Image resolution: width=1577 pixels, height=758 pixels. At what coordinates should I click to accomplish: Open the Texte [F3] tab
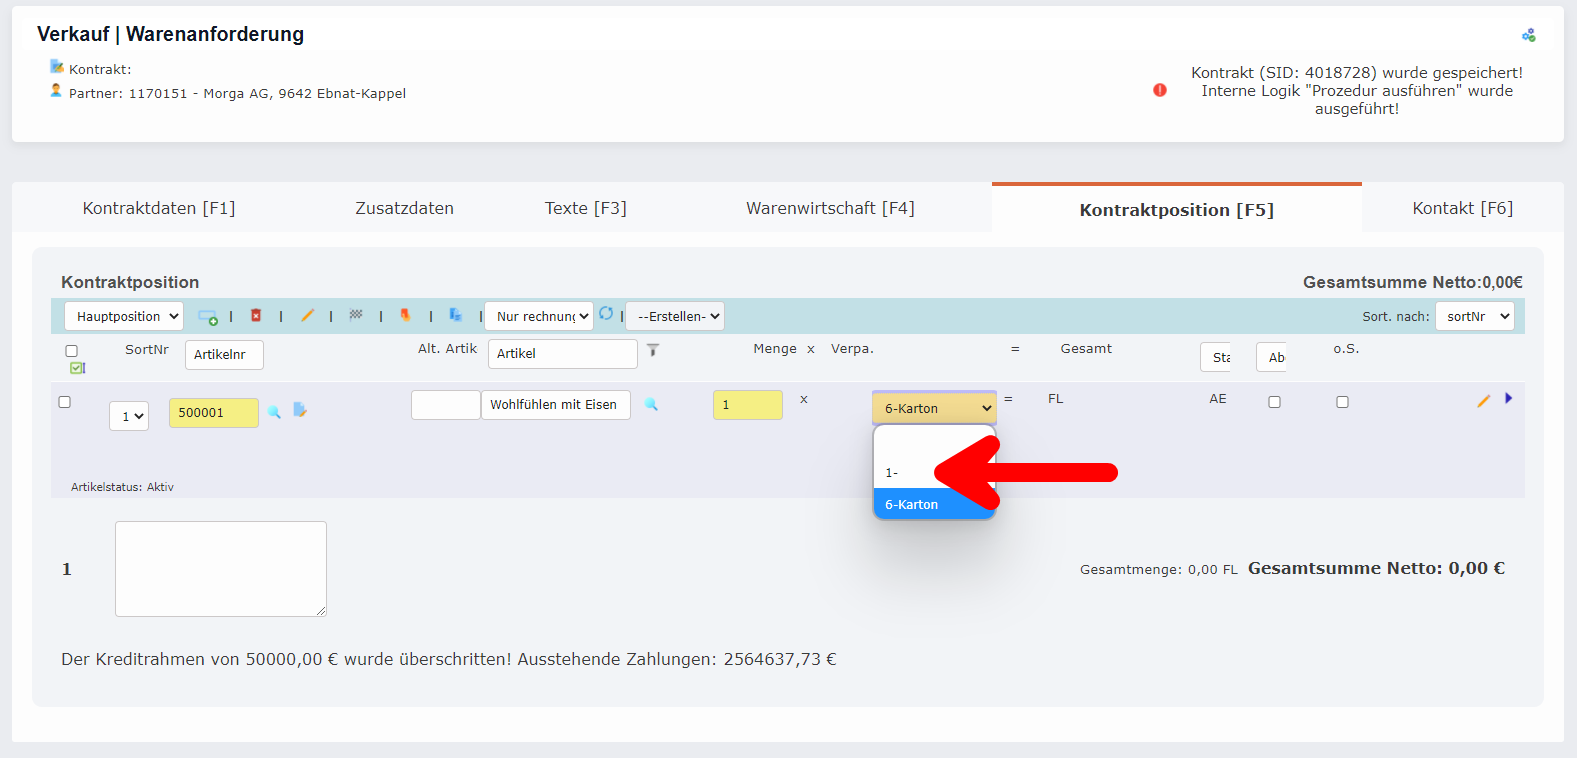coord(586,208)
